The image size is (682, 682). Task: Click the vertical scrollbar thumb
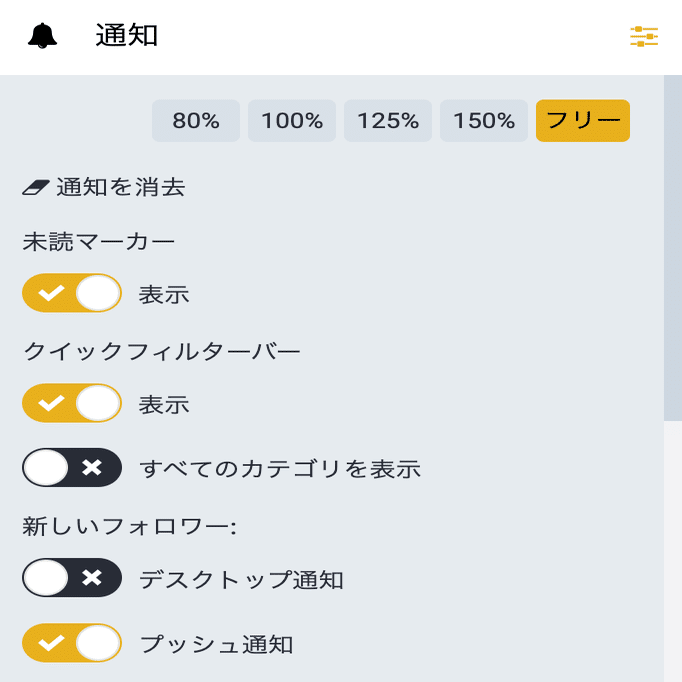[672, 250]
